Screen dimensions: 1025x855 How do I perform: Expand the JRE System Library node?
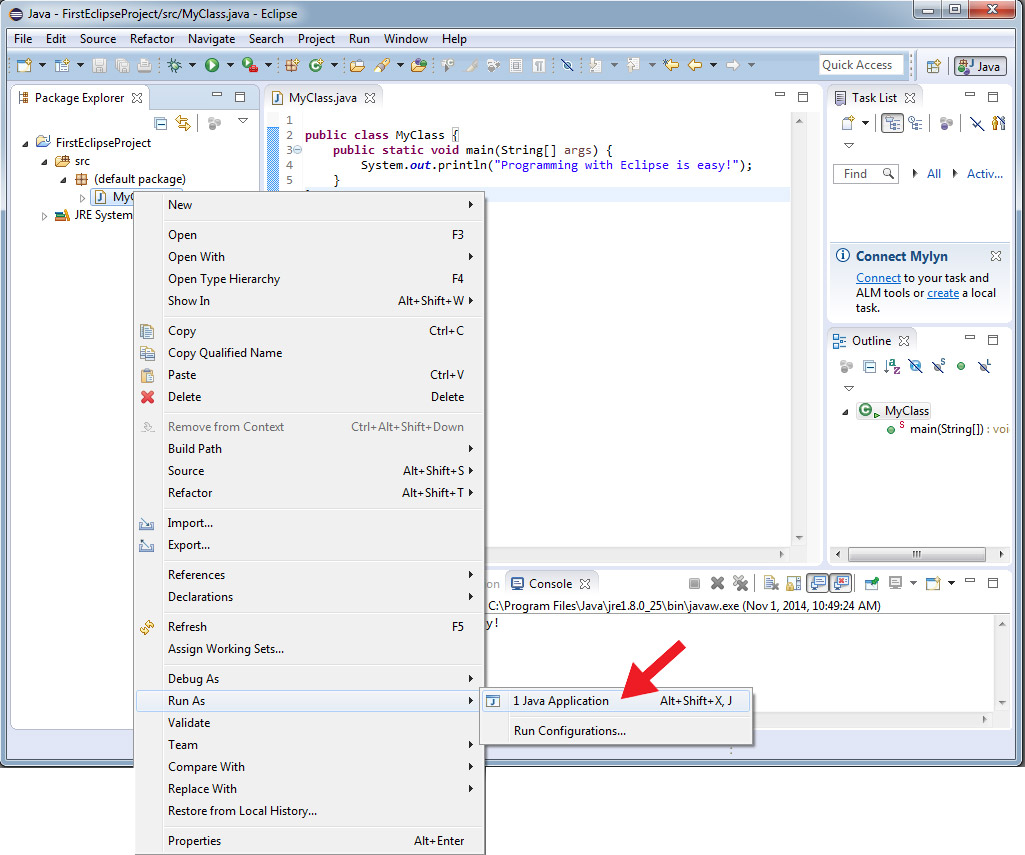(x=45, y=215)
